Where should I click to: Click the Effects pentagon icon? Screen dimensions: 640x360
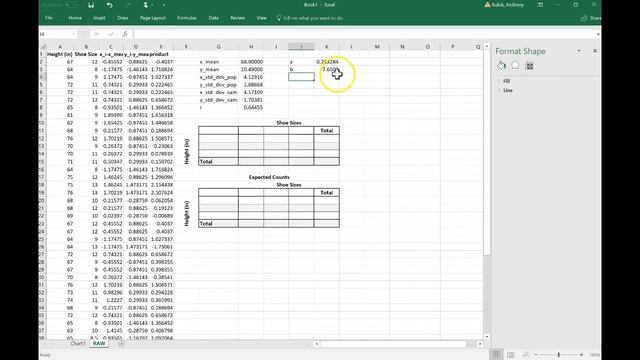point(515,66)
